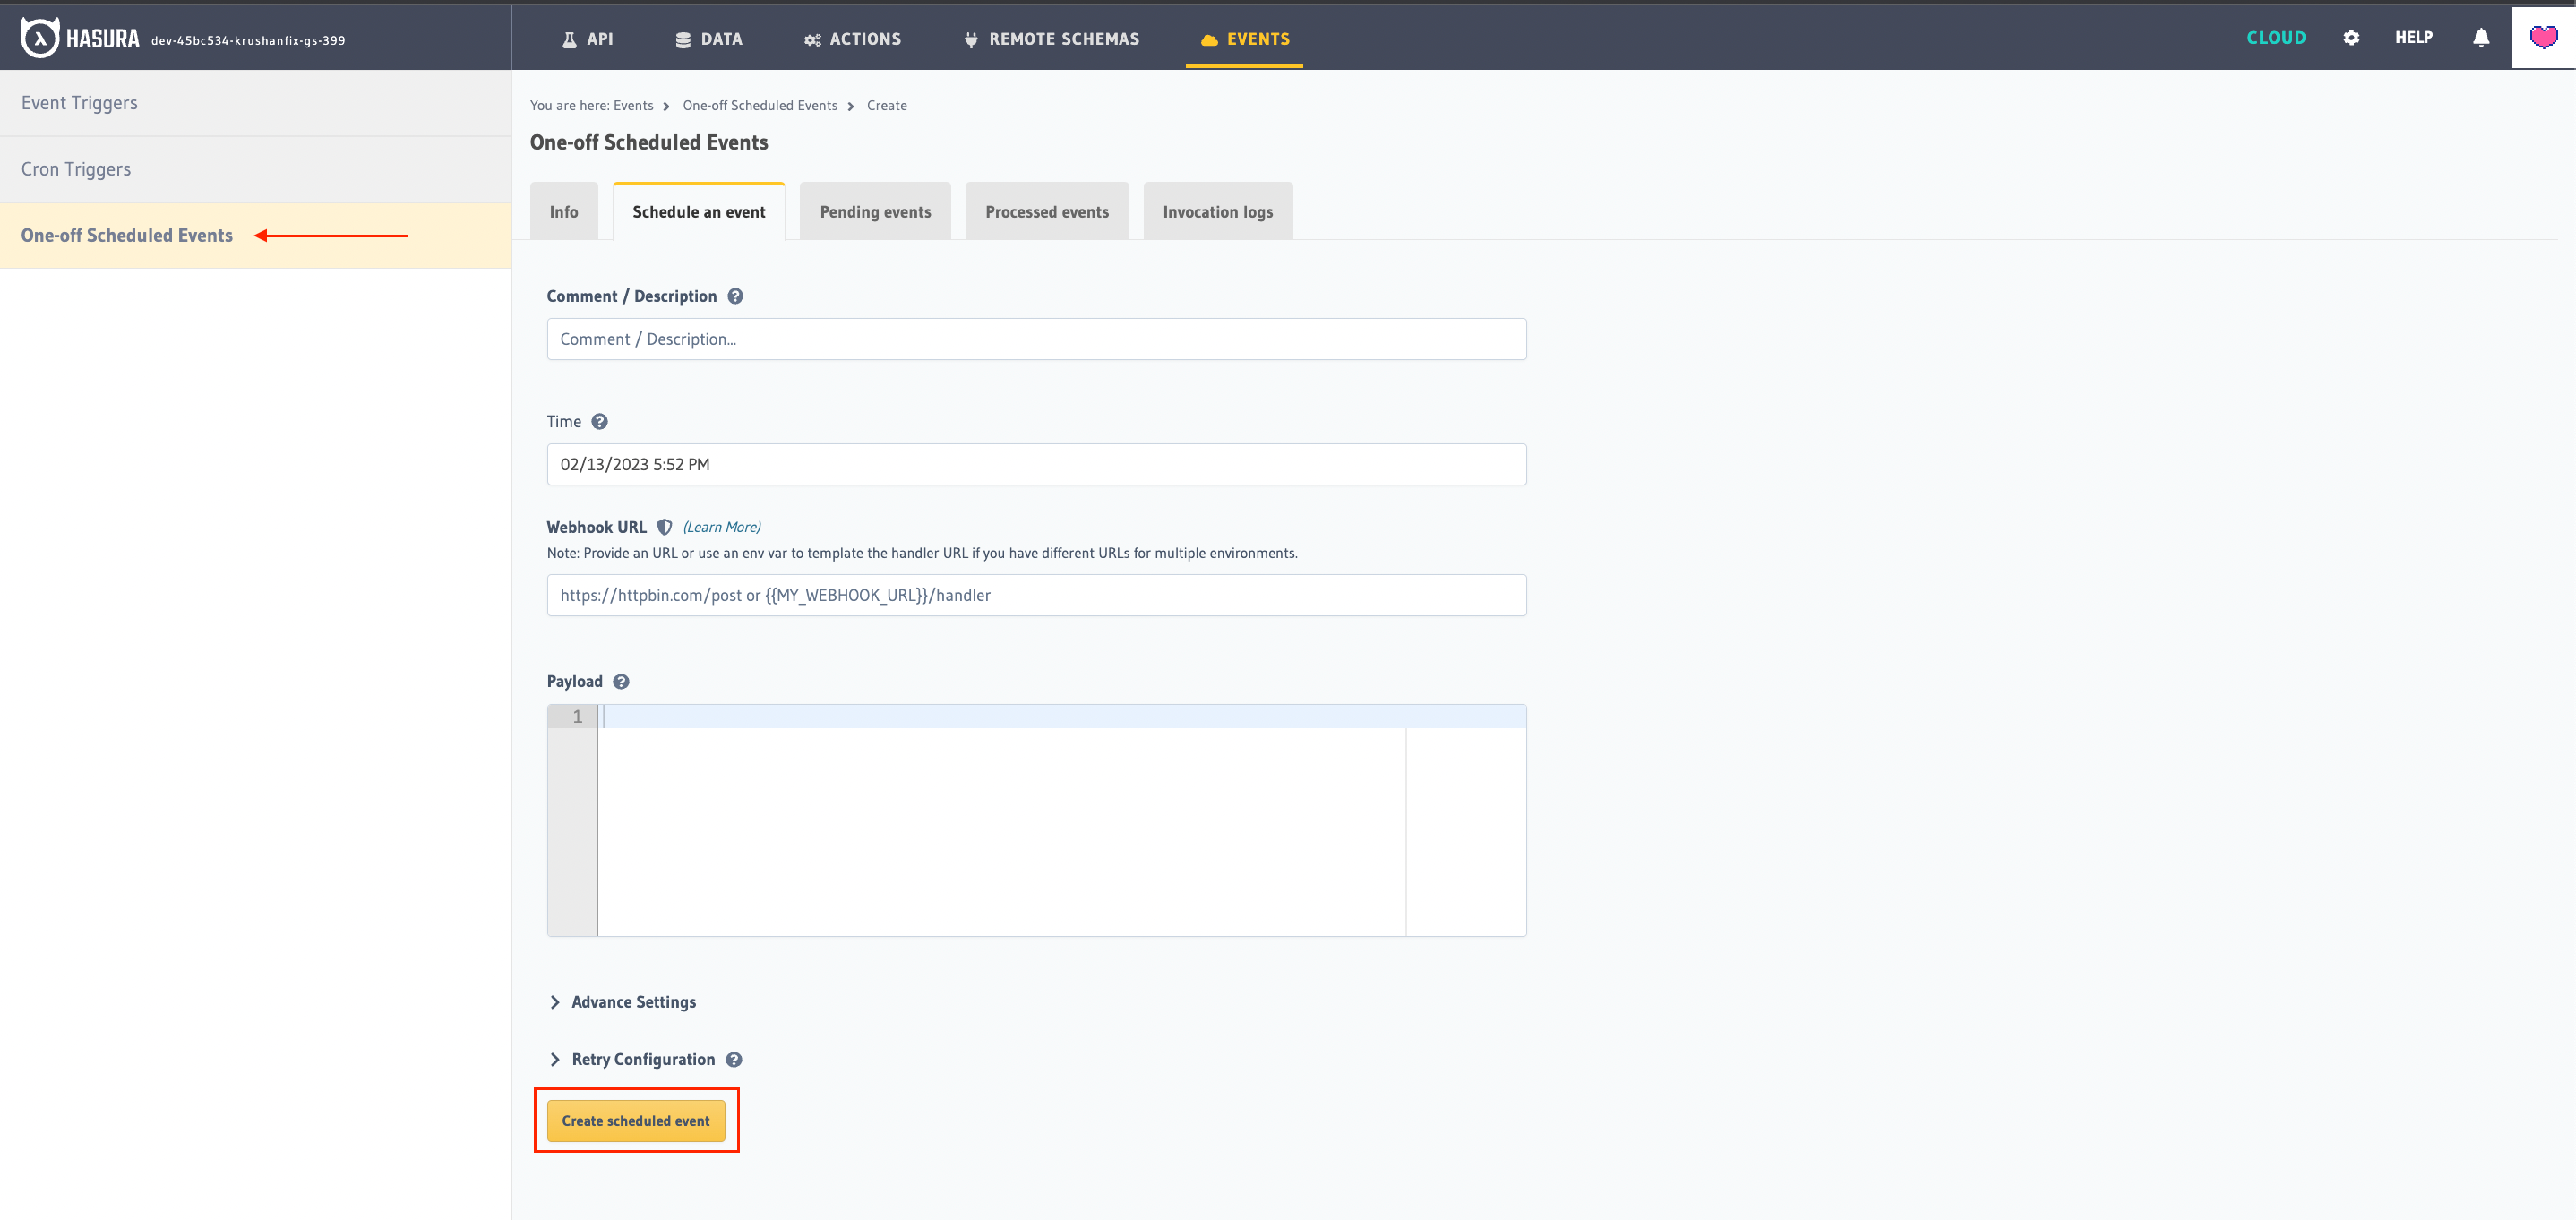The image size is (2576, 1220).
Task: Click the Comment Description input field
Action: click(x=1036, y=339)
